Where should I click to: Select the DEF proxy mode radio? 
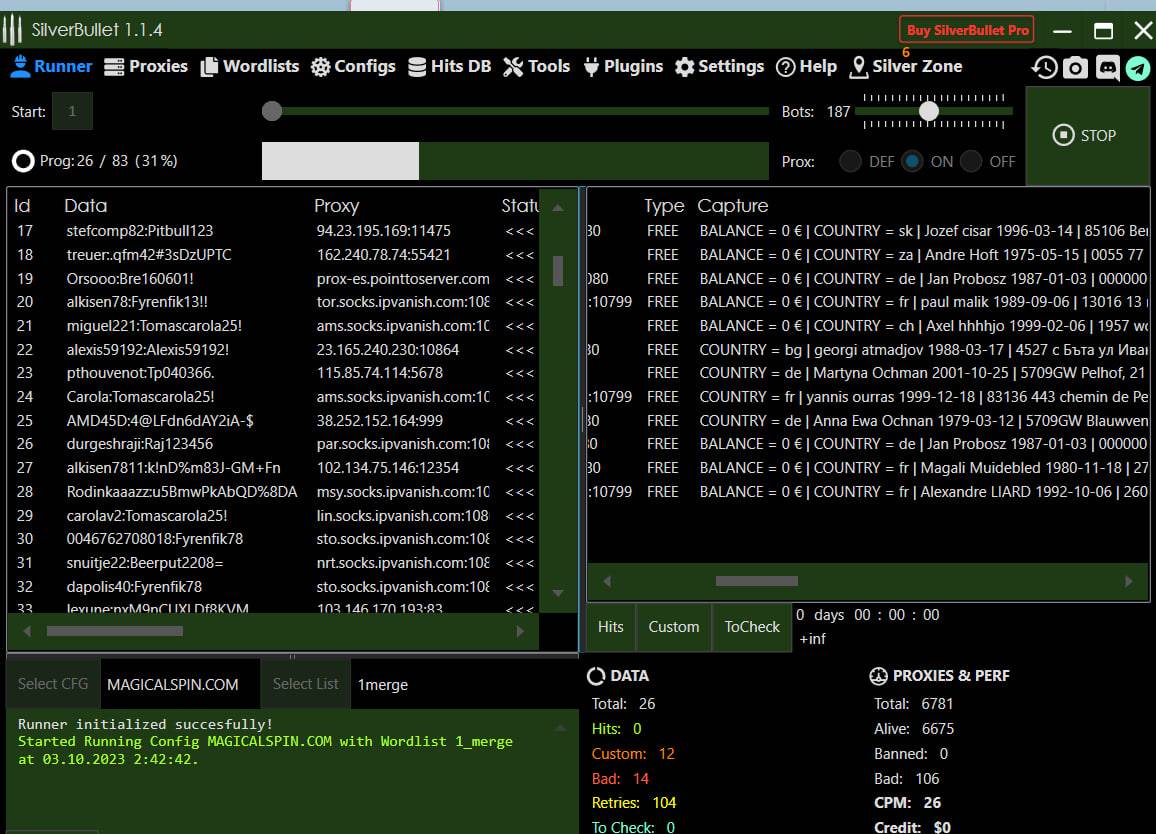click(x=851, y=161)
